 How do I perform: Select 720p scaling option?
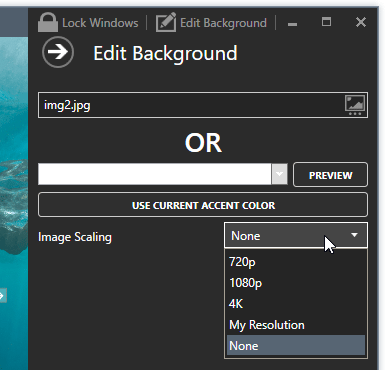click(296, 262)
